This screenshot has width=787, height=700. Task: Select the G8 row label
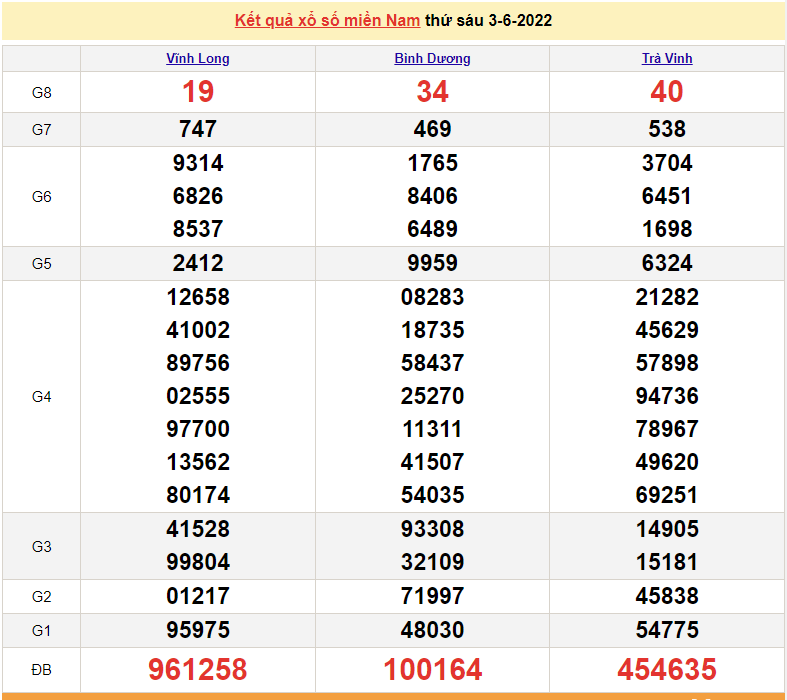tap(41, 93)
